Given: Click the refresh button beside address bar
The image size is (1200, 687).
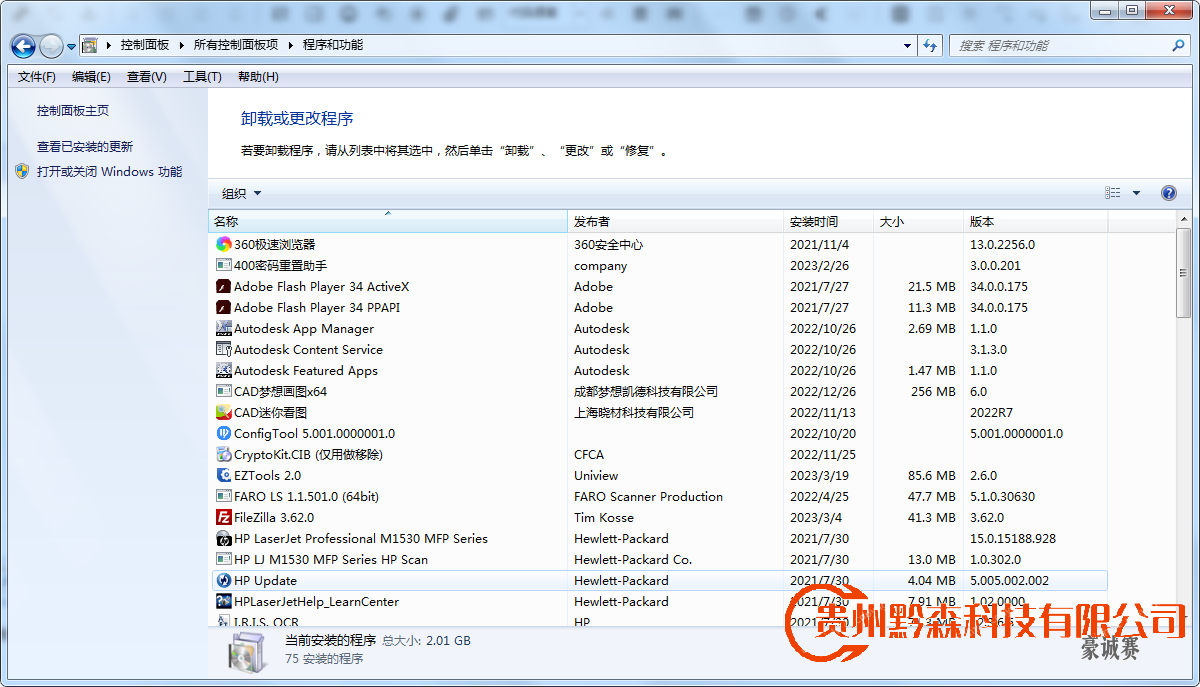Looking at the screenshot, I should (931, 46).
